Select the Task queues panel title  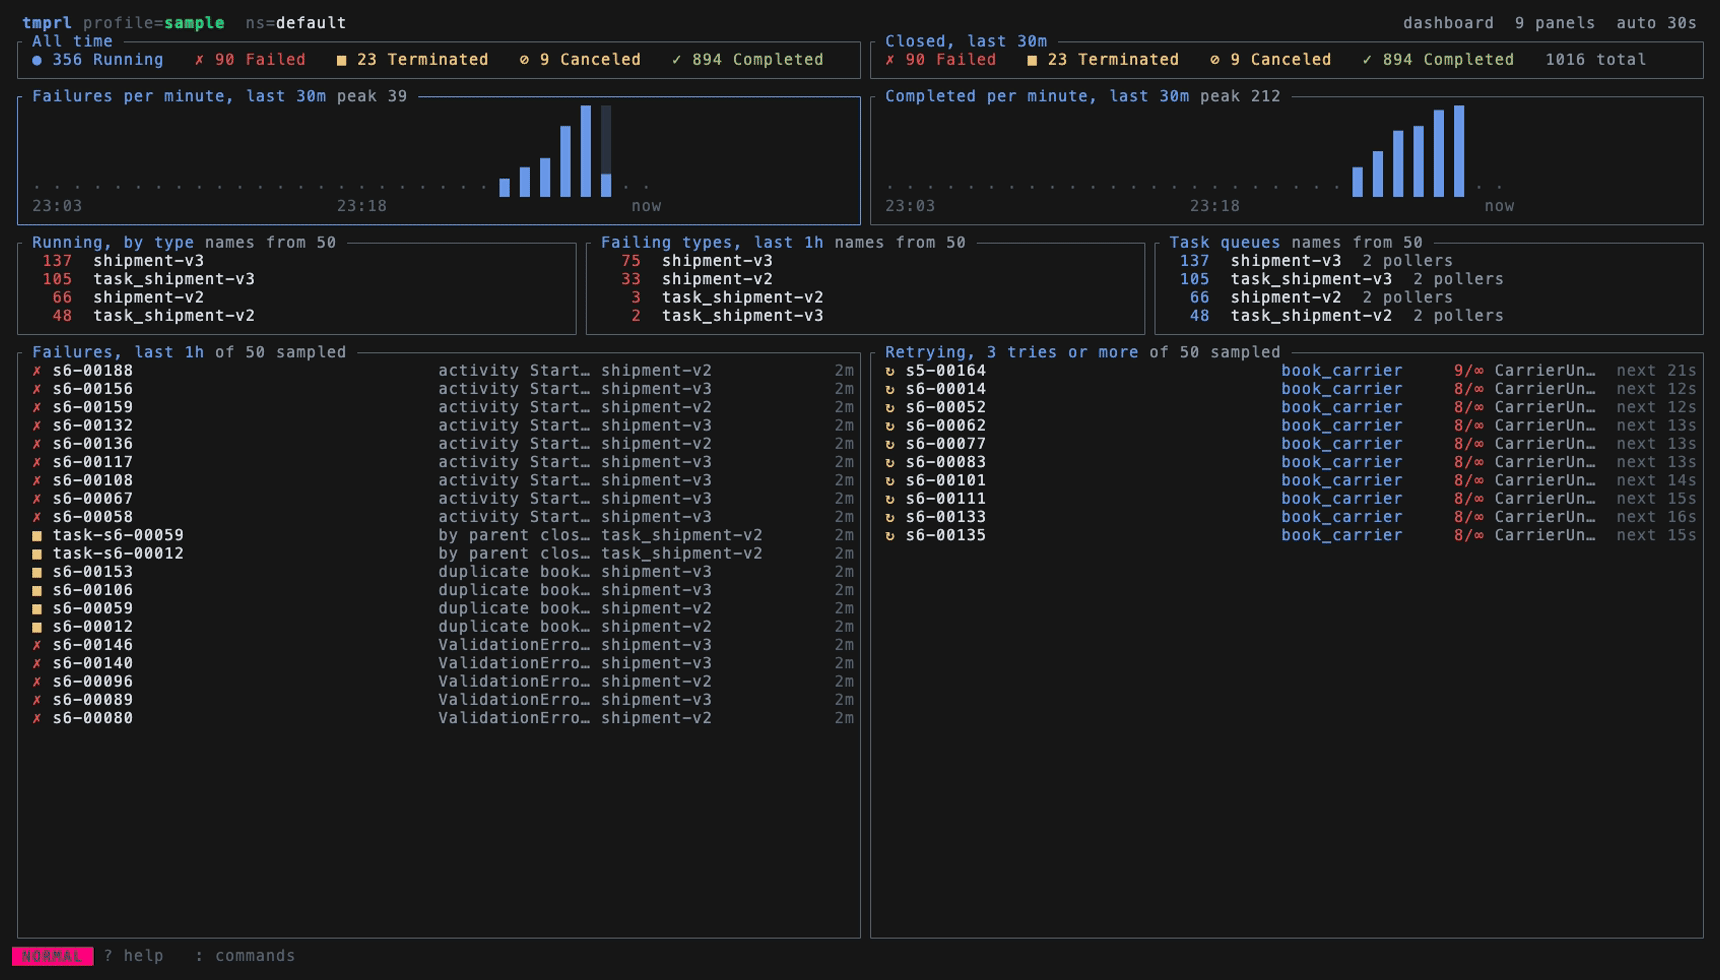(1225, 242)
